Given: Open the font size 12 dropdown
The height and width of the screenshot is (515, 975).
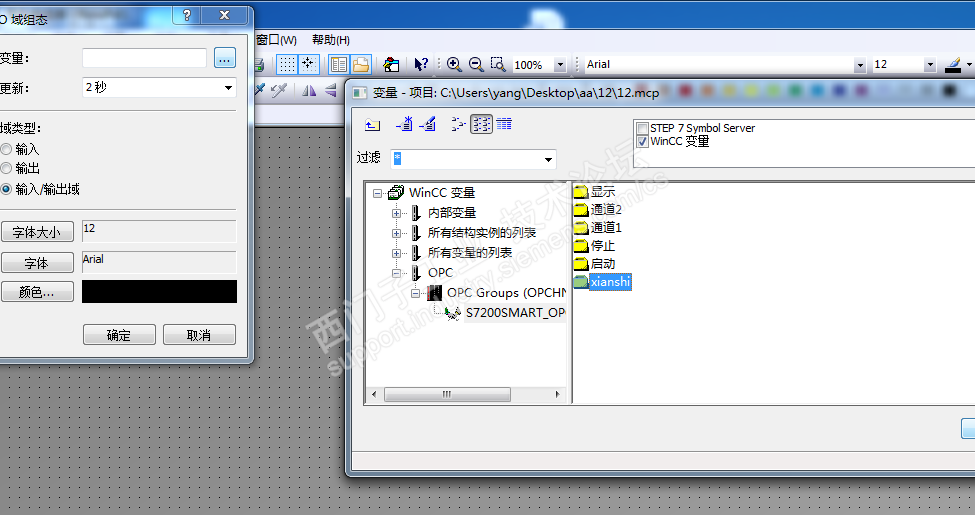Looking at the screenshot, I should click(930, 65).
